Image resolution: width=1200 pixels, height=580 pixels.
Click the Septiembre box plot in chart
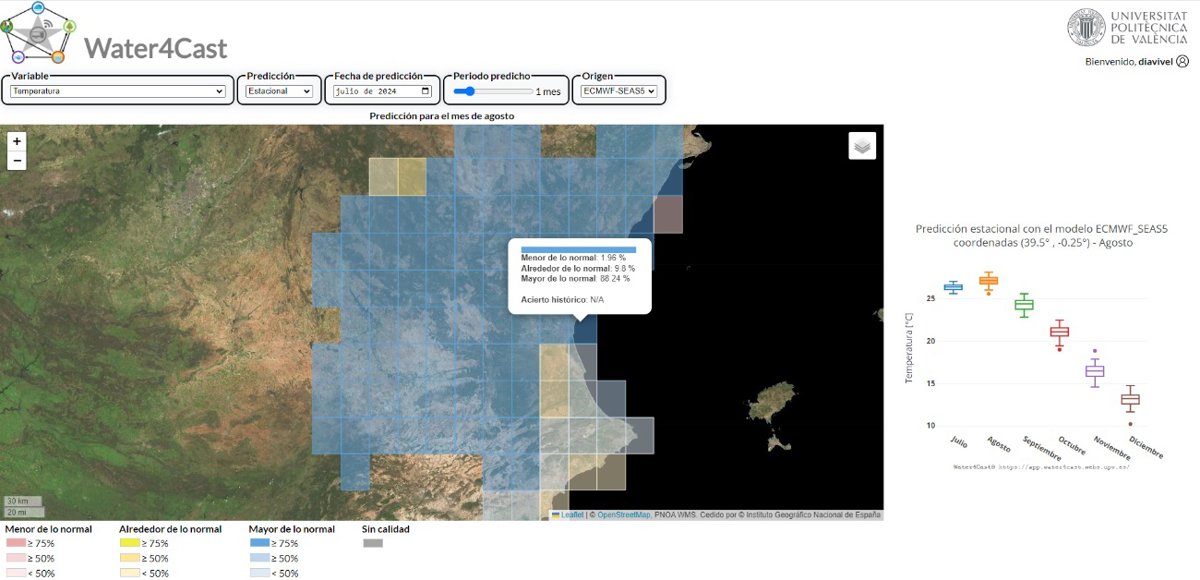click(1024, 305)
